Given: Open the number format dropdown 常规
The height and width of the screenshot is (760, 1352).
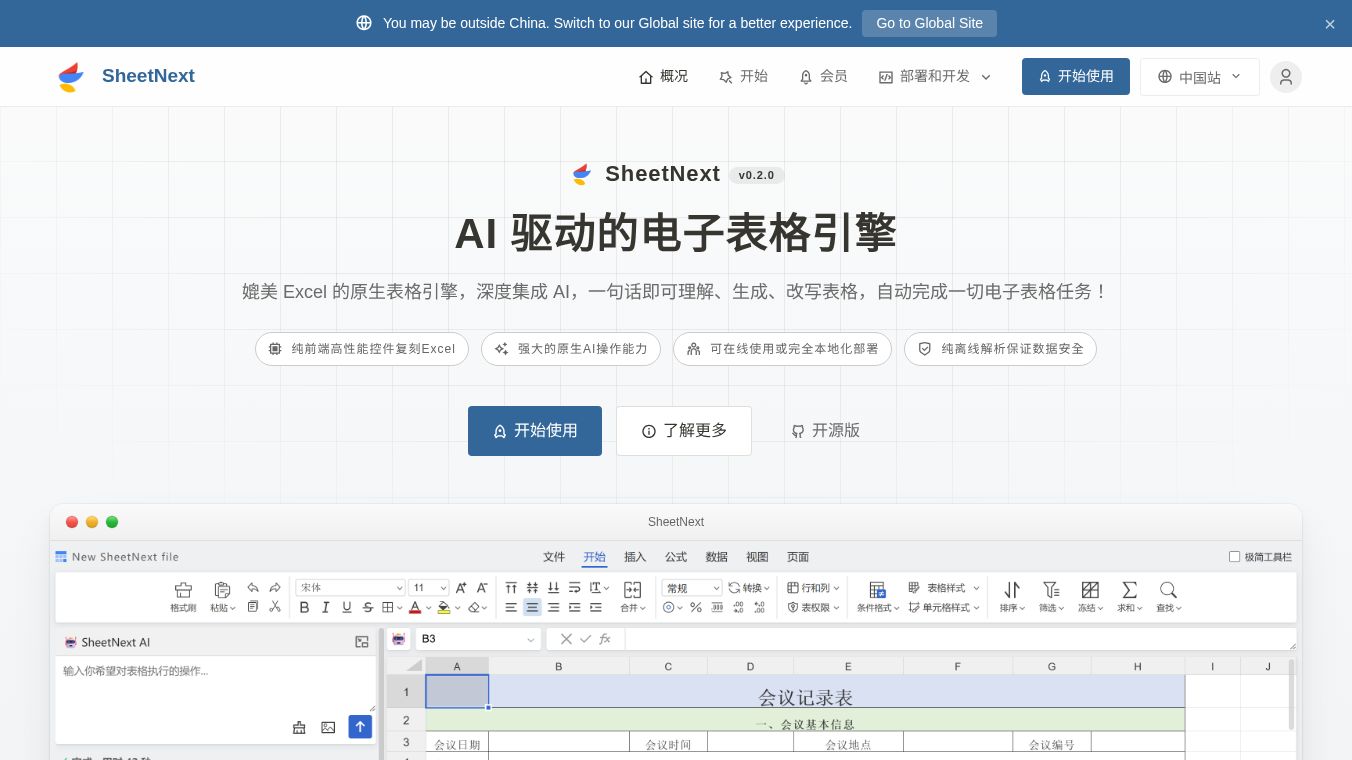Looking at the screenshot, I should point(691,588).
